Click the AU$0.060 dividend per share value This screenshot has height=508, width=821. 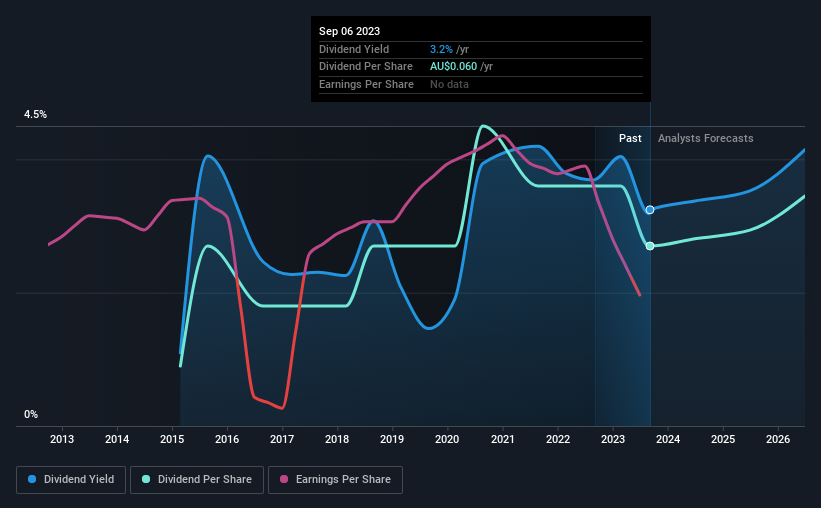tap(453, 67)
